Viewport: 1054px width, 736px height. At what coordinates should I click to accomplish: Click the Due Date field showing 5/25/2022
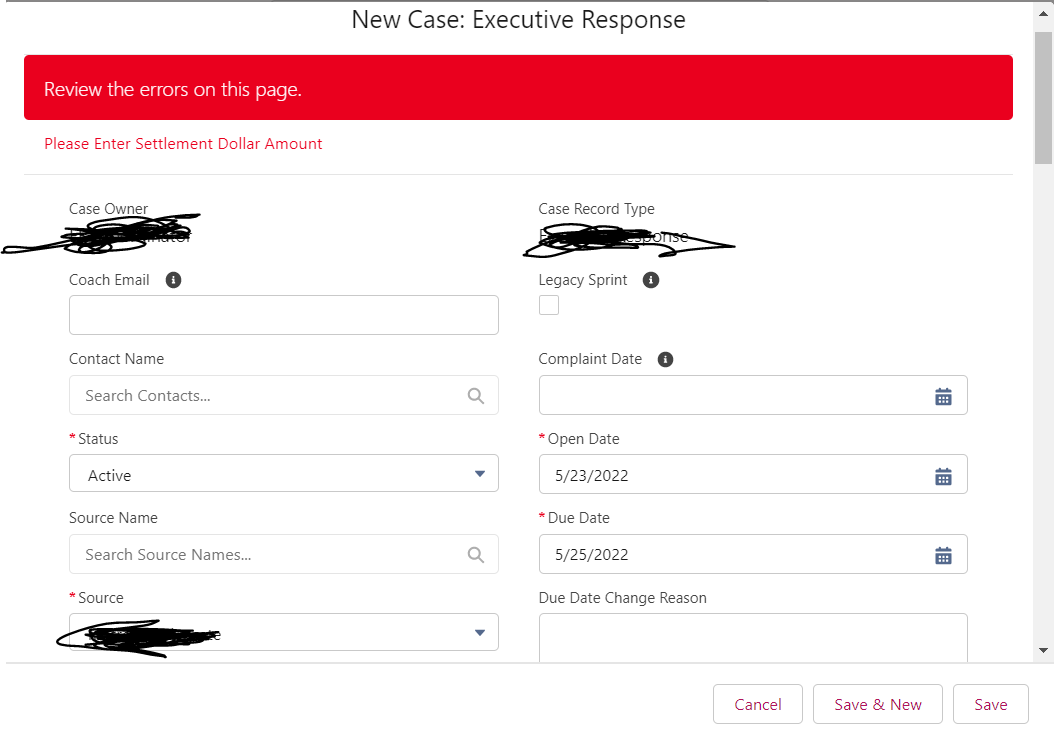coord(730,555)
